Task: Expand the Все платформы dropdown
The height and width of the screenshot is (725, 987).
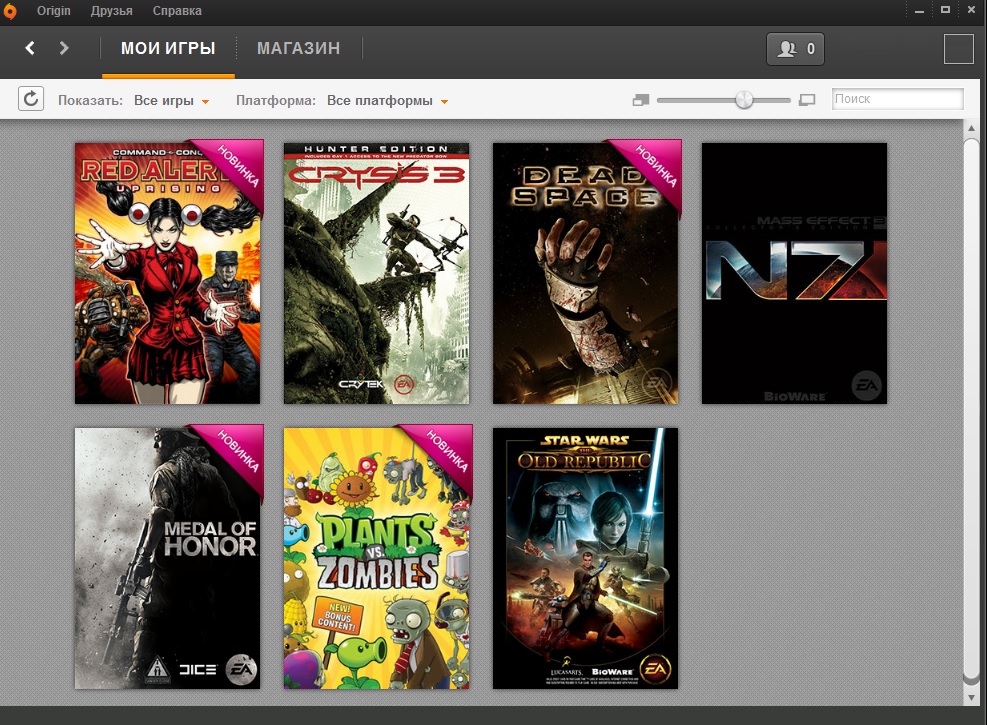Action: pos(387,101)
